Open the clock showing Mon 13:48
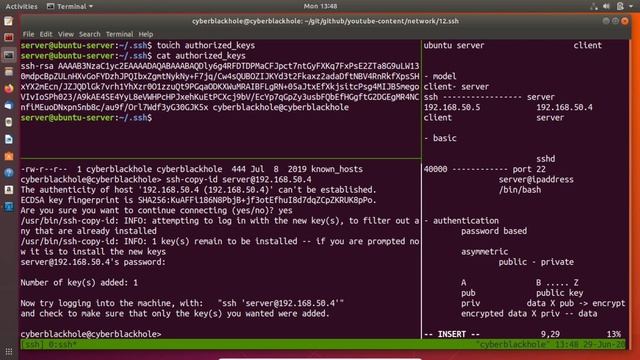Viewport: 640px width, 360px height. point(320,6)
